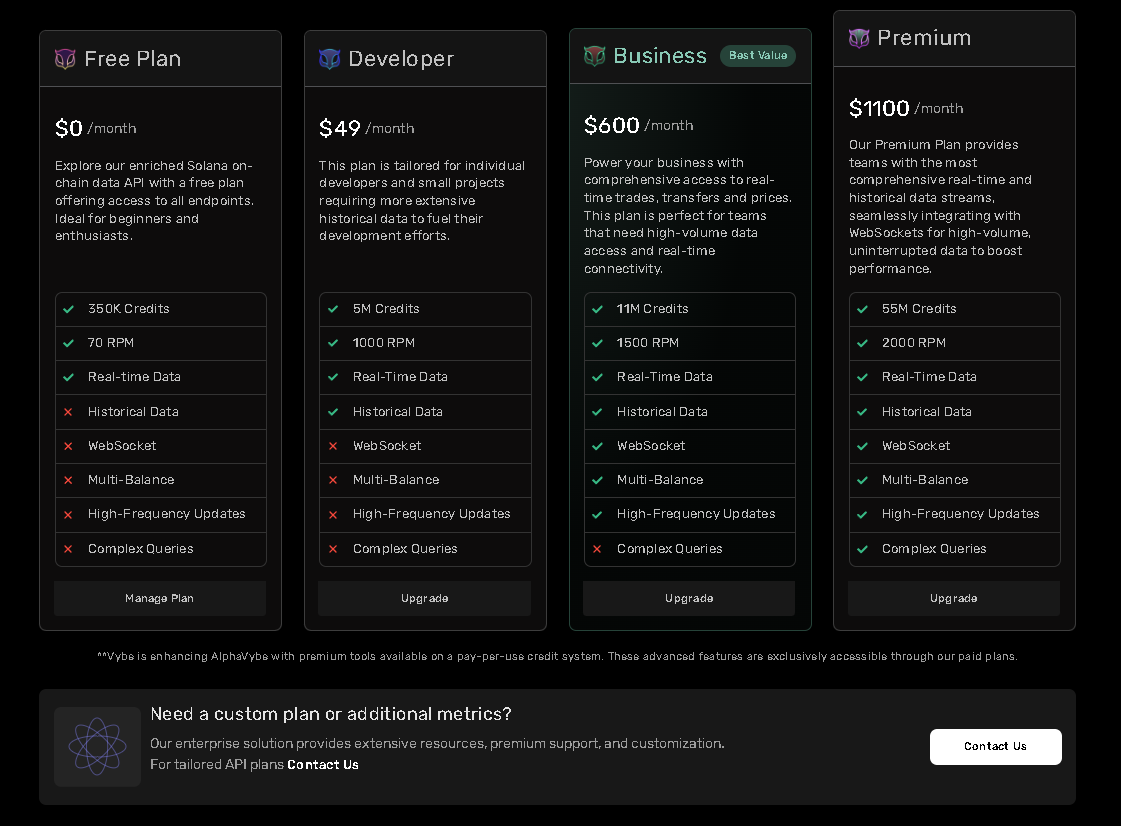Click the red X beside Free Plan WebSocket

point(69,446)
